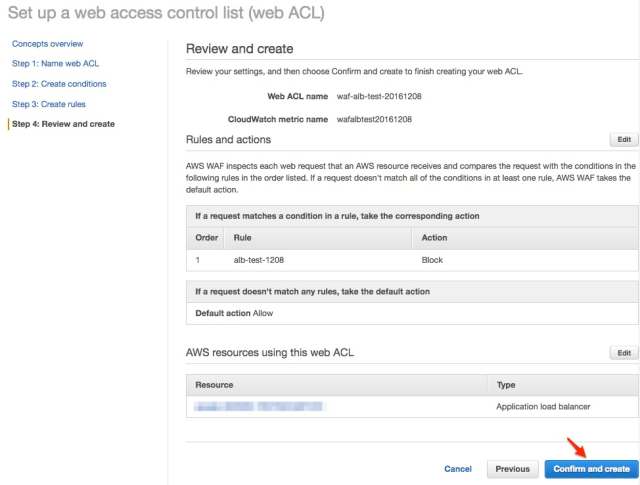Click the Type column header
This screenshot has width=640, height=485.
point(506,385)
